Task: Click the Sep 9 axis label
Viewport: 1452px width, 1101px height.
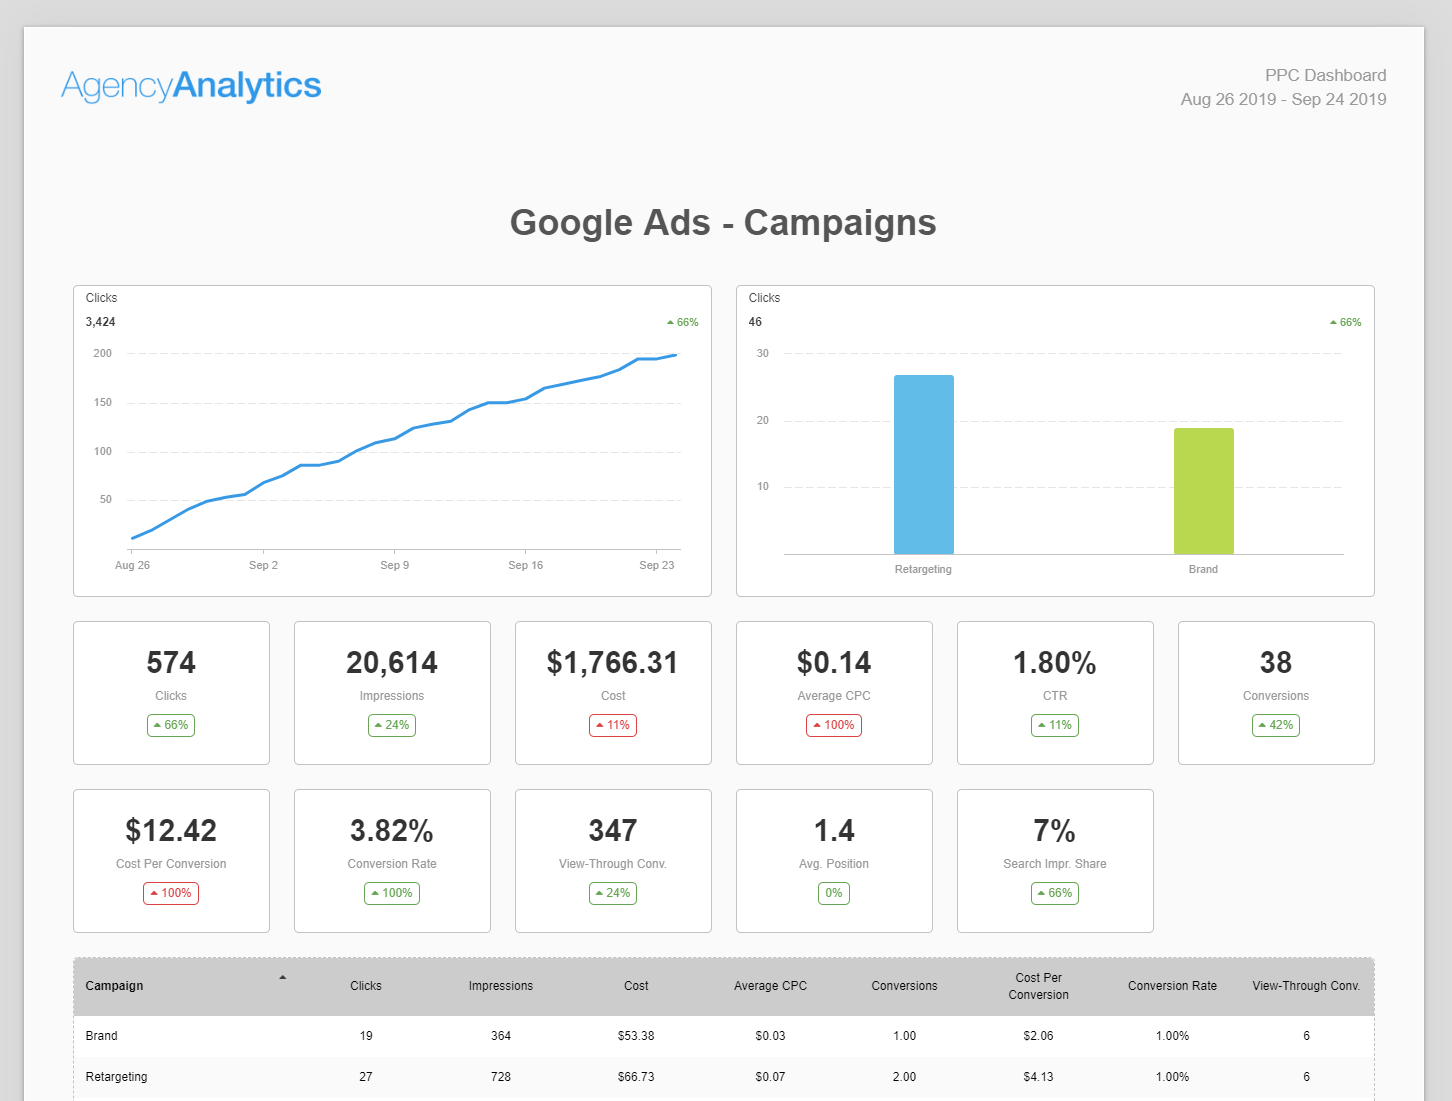Action: tap(395, 565)
